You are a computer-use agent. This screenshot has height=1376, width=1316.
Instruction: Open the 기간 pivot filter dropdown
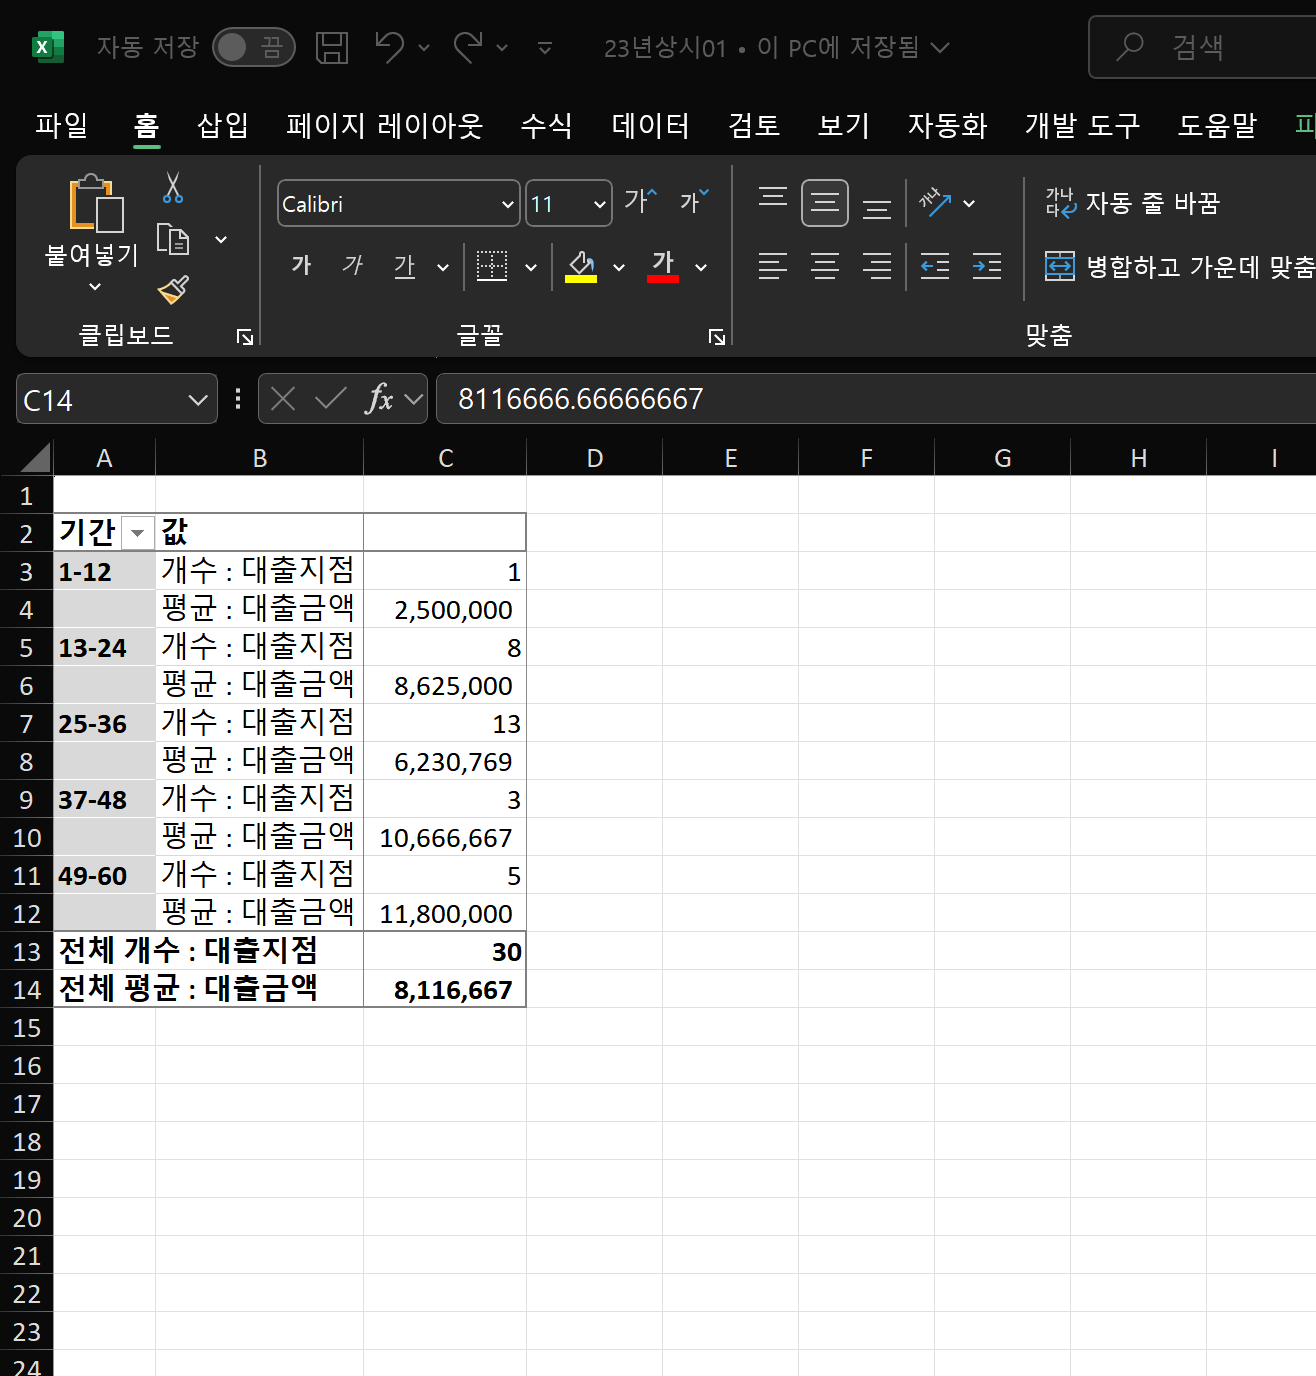(137, 533)
